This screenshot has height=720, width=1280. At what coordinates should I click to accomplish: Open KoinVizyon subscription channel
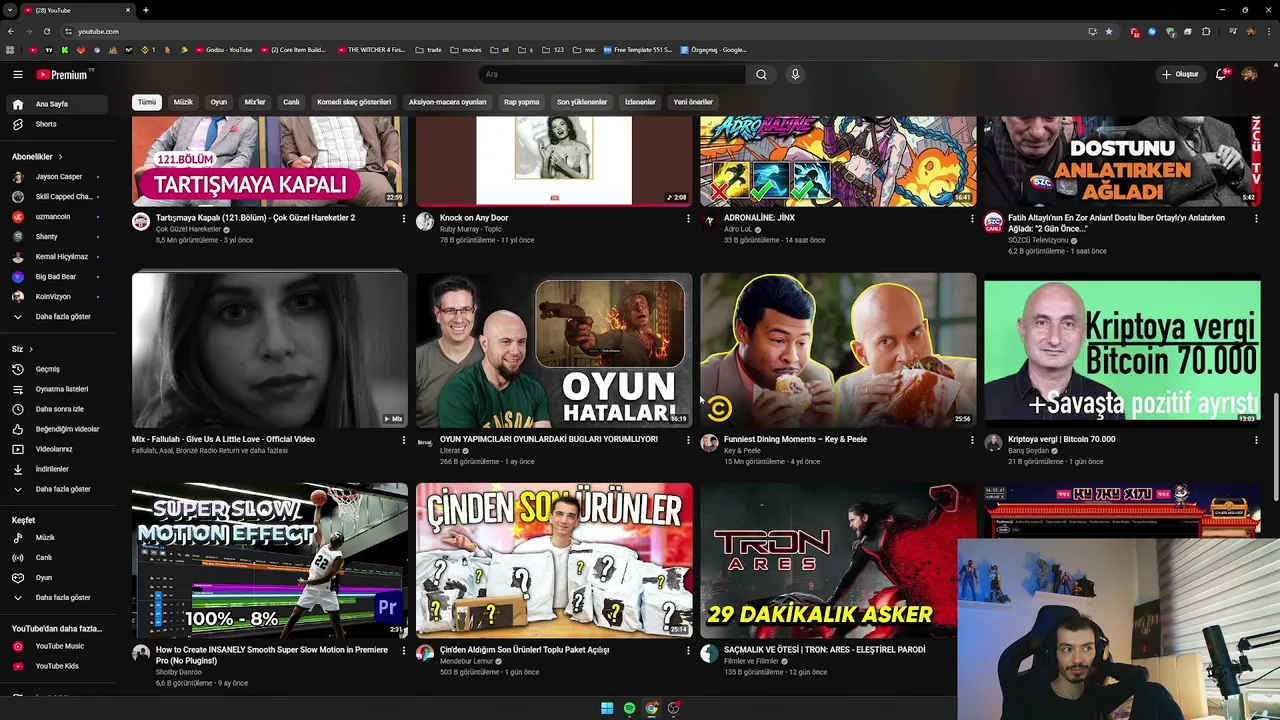pyautogui.click(x=56, y=297)
